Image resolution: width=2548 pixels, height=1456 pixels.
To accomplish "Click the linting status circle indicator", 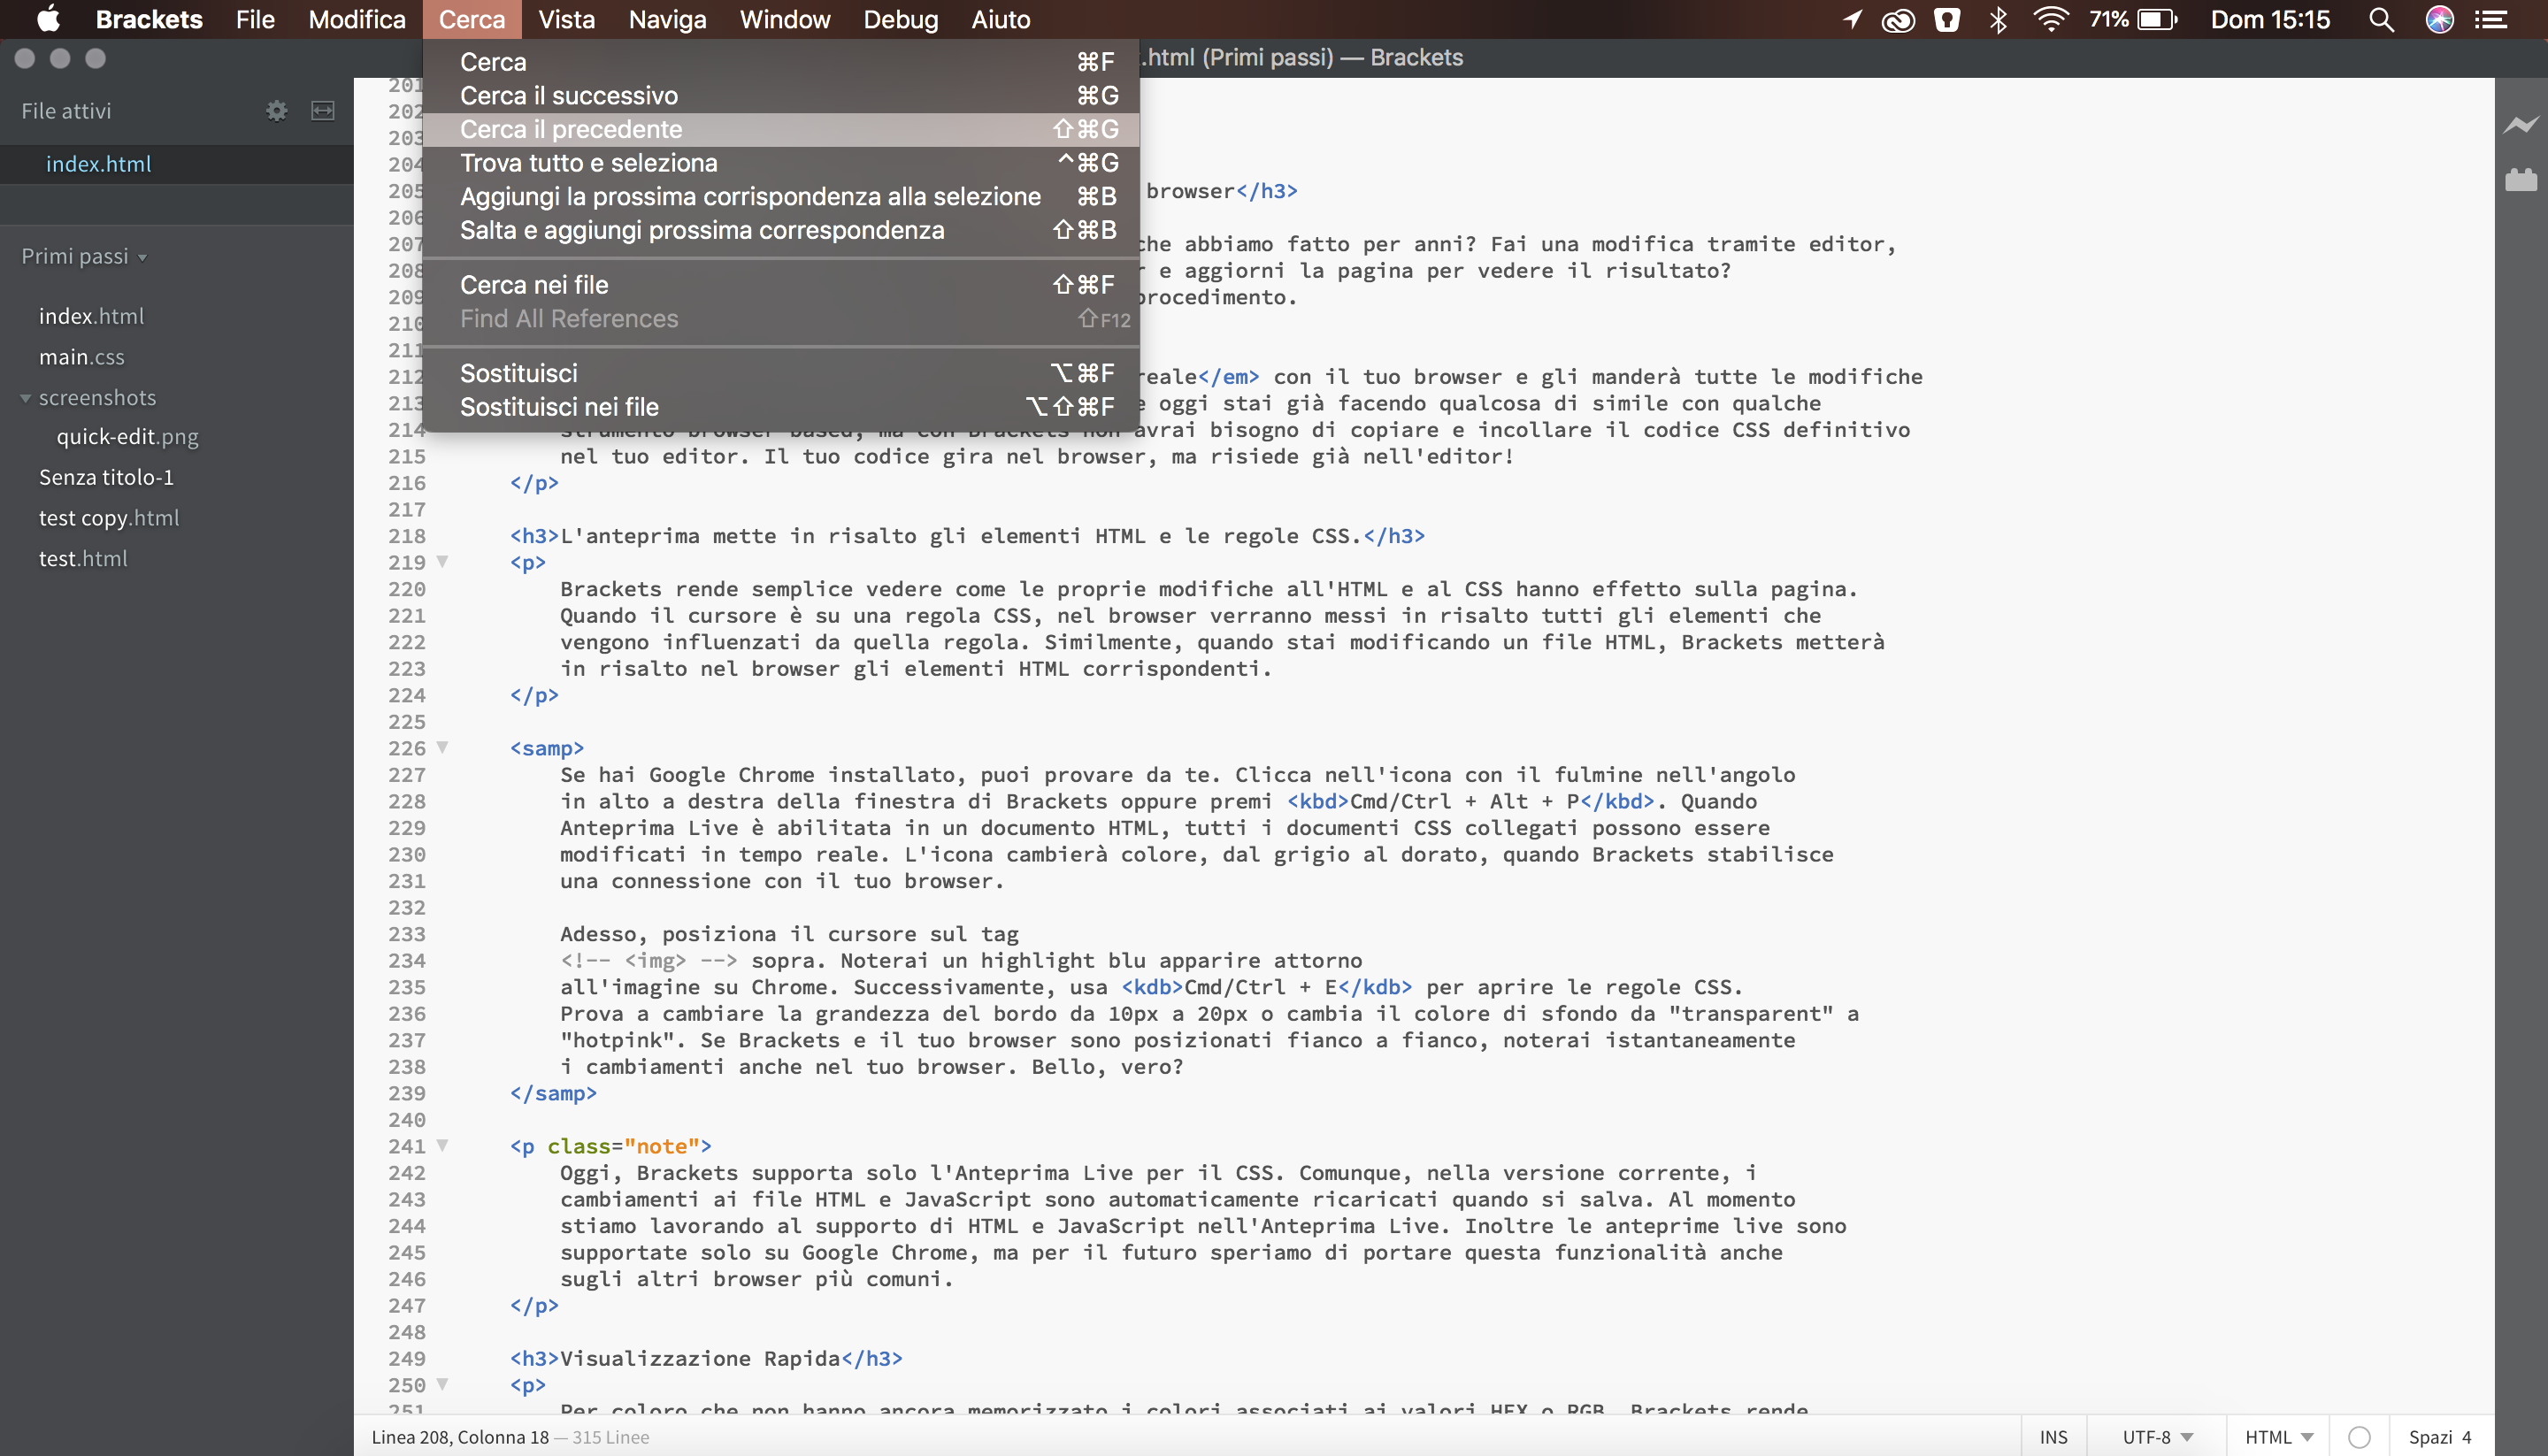I will click(x=2359, y=1437).
